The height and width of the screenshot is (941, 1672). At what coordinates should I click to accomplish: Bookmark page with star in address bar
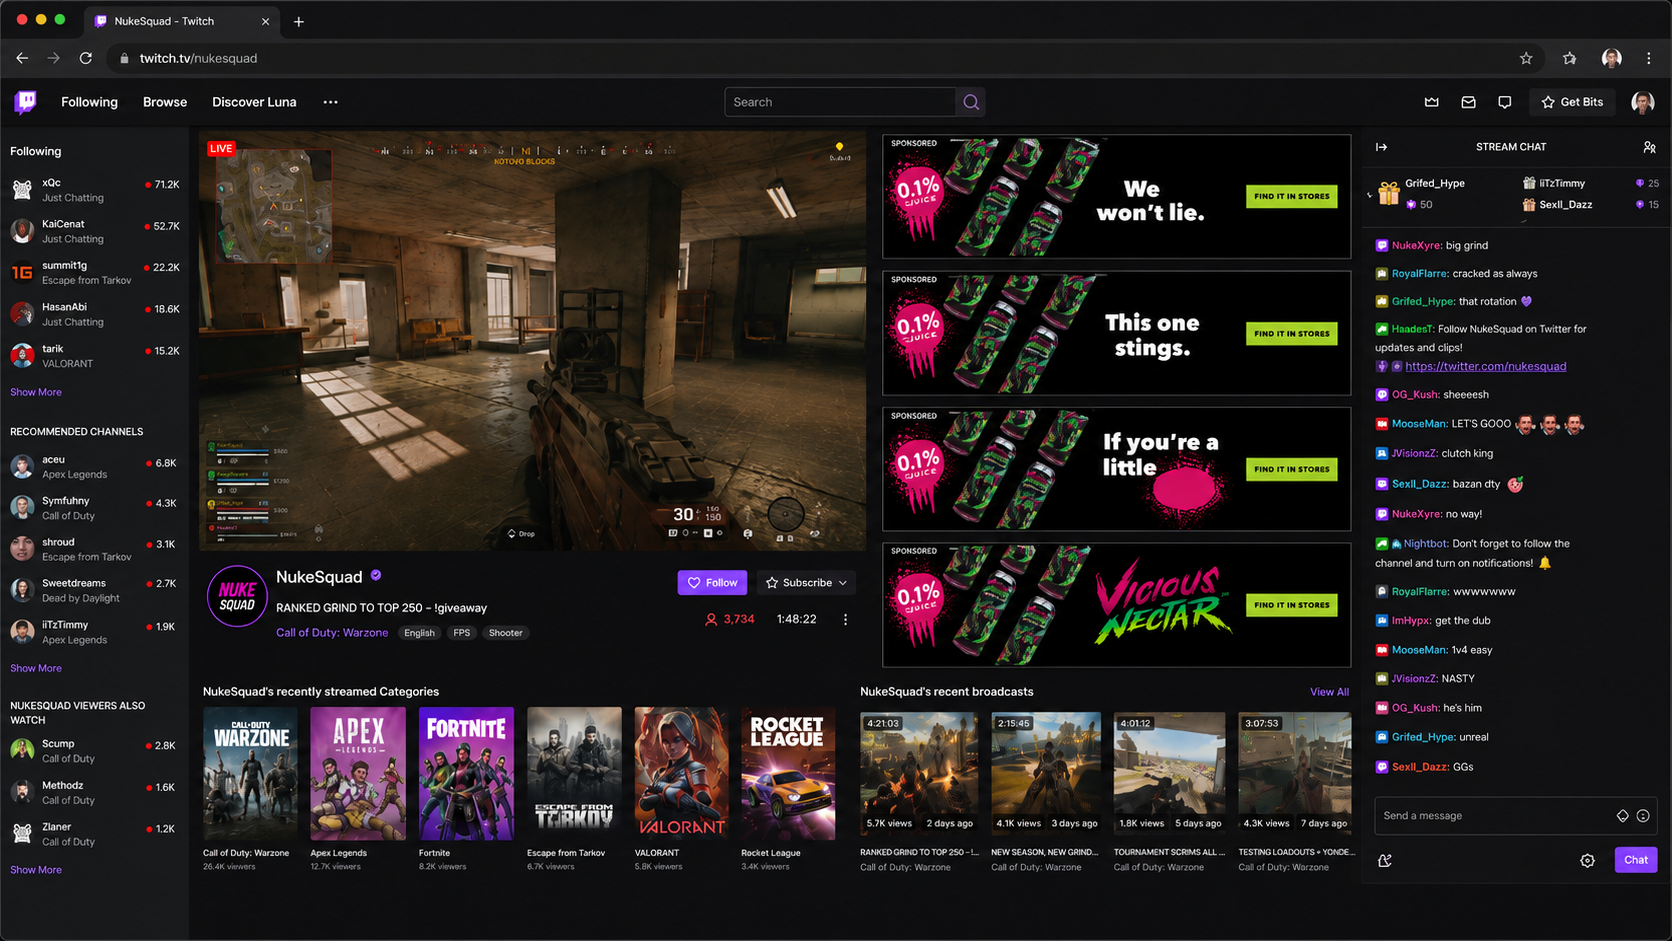pyautogui.click(x=1526, y=58)
